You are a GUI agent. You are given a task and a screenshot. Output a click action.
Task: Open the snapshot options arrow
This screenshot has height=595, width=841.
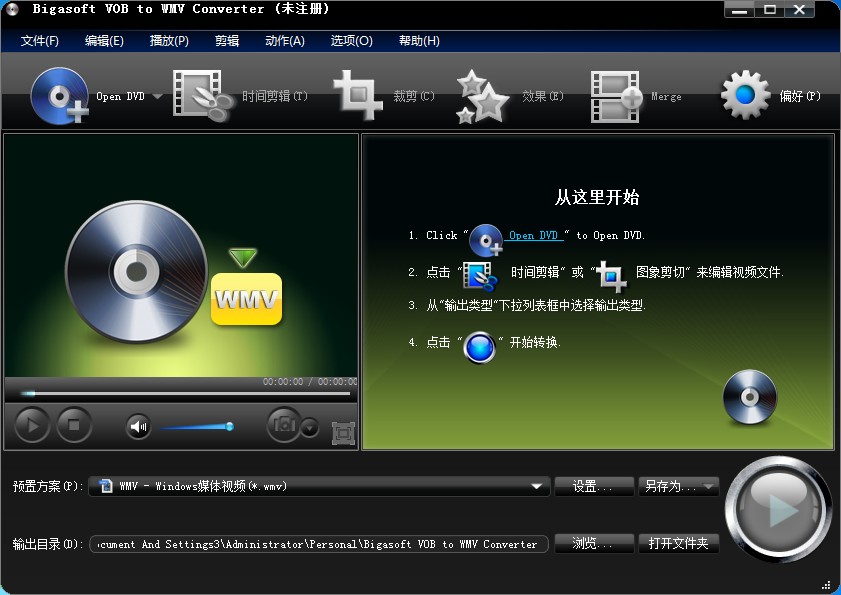[x=308, y=427]
